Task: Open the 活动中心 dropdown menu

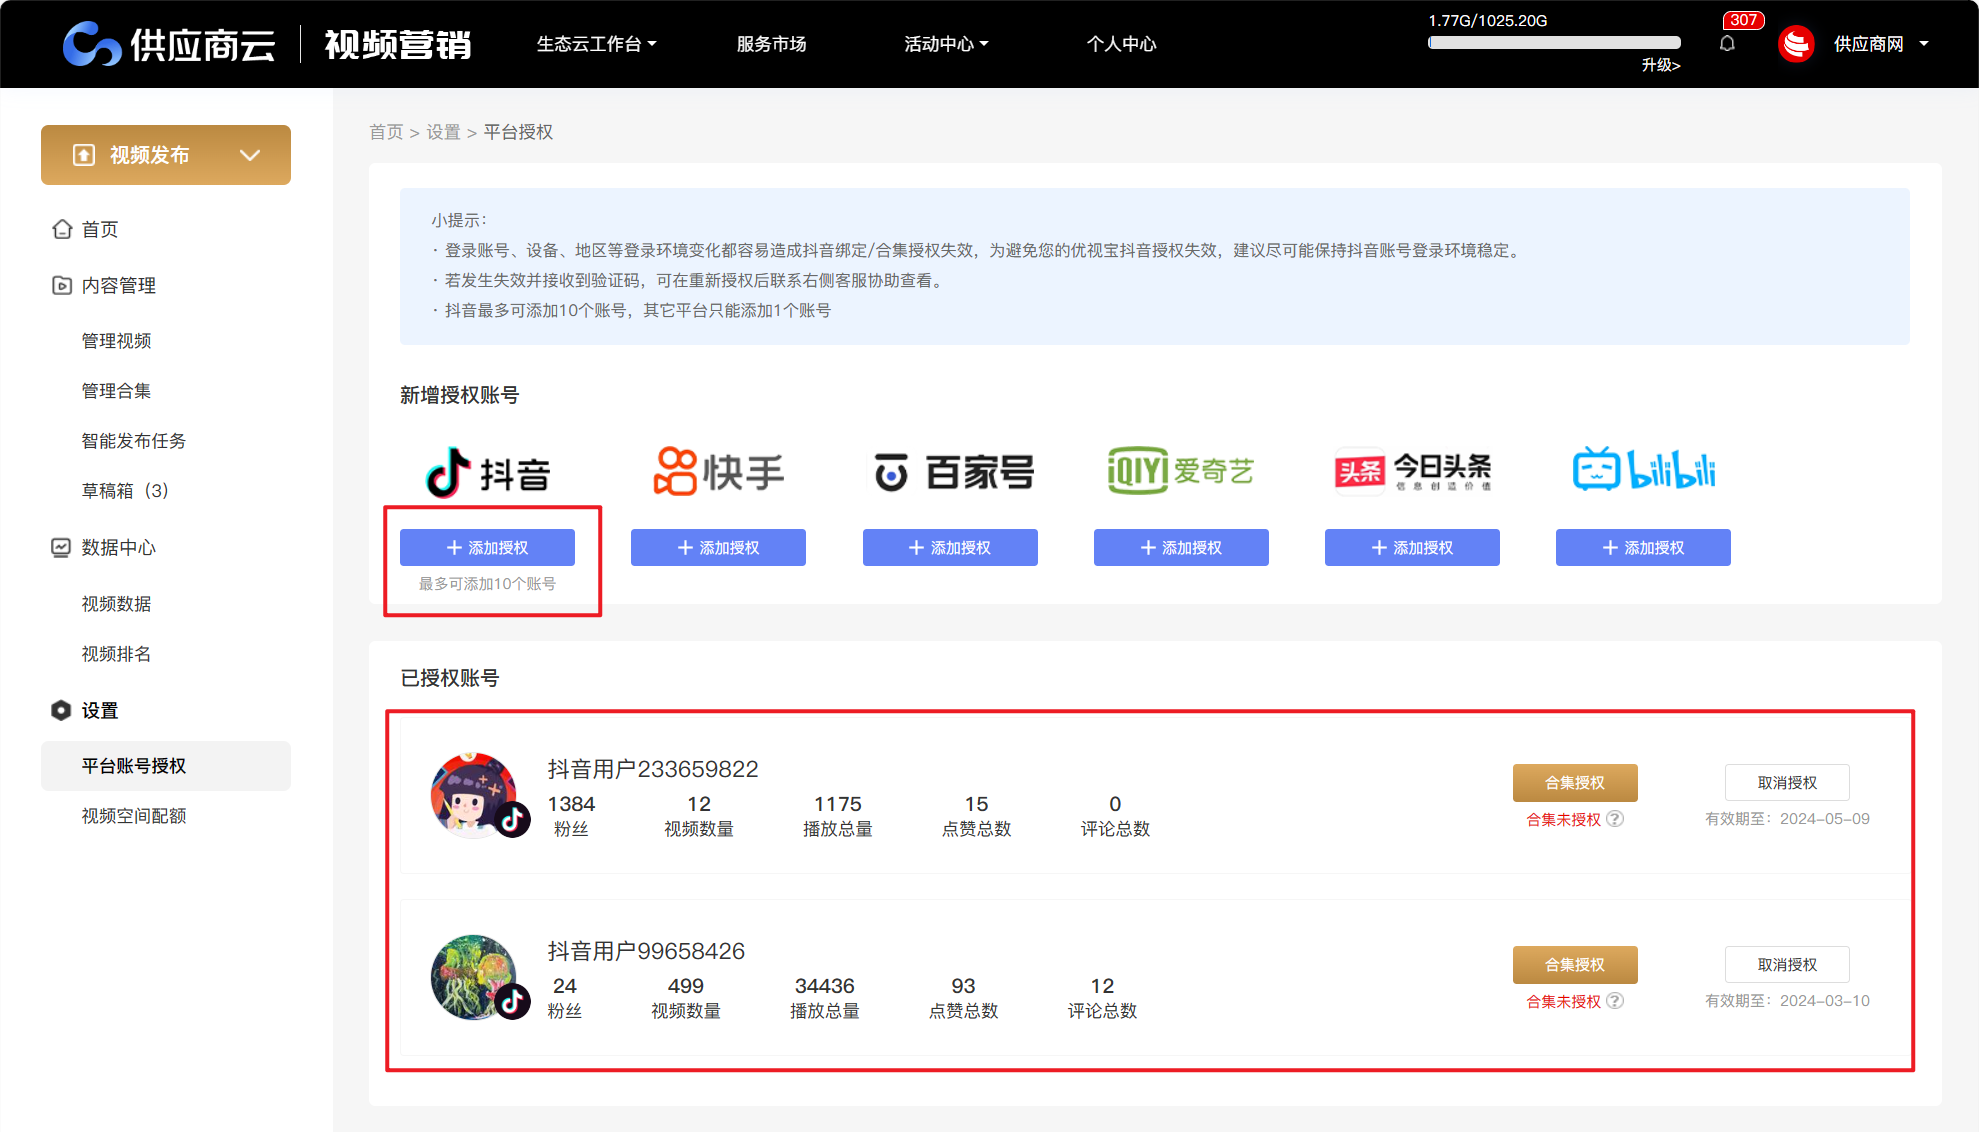Action: [946, 44]
